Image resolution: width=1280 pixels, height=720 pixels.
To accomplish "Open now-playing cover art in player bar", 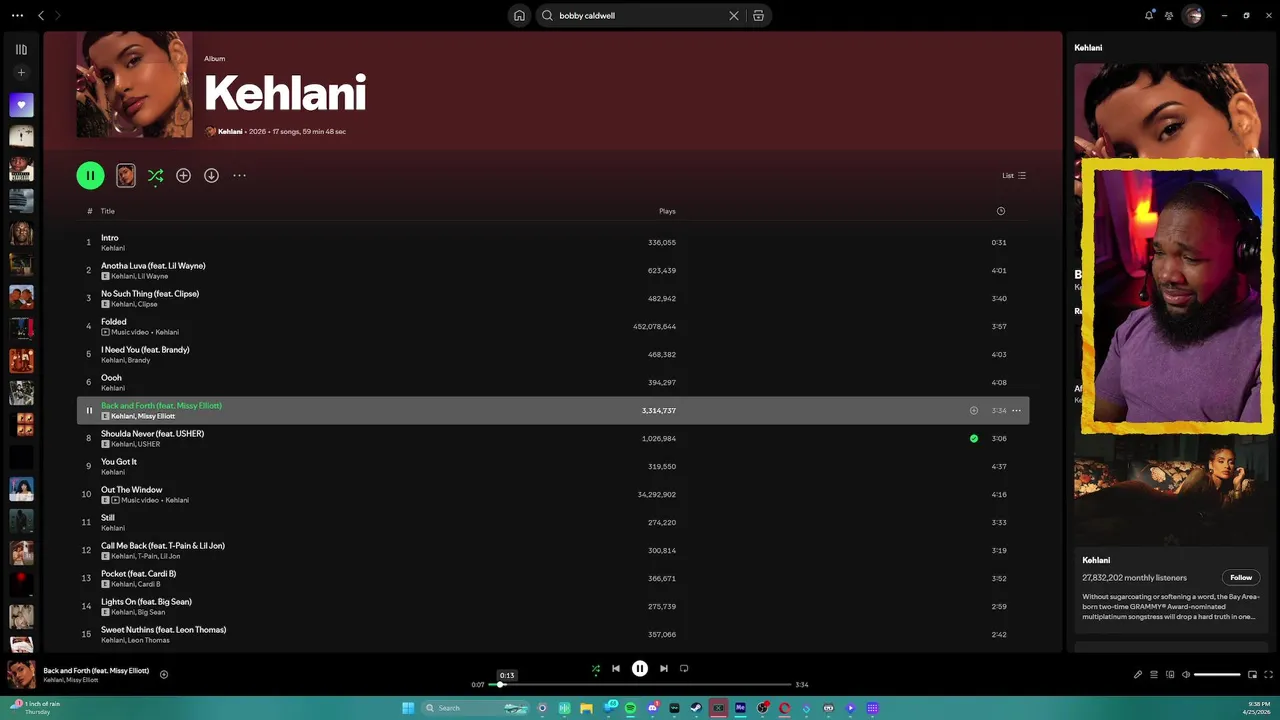I will pos(21,674).
